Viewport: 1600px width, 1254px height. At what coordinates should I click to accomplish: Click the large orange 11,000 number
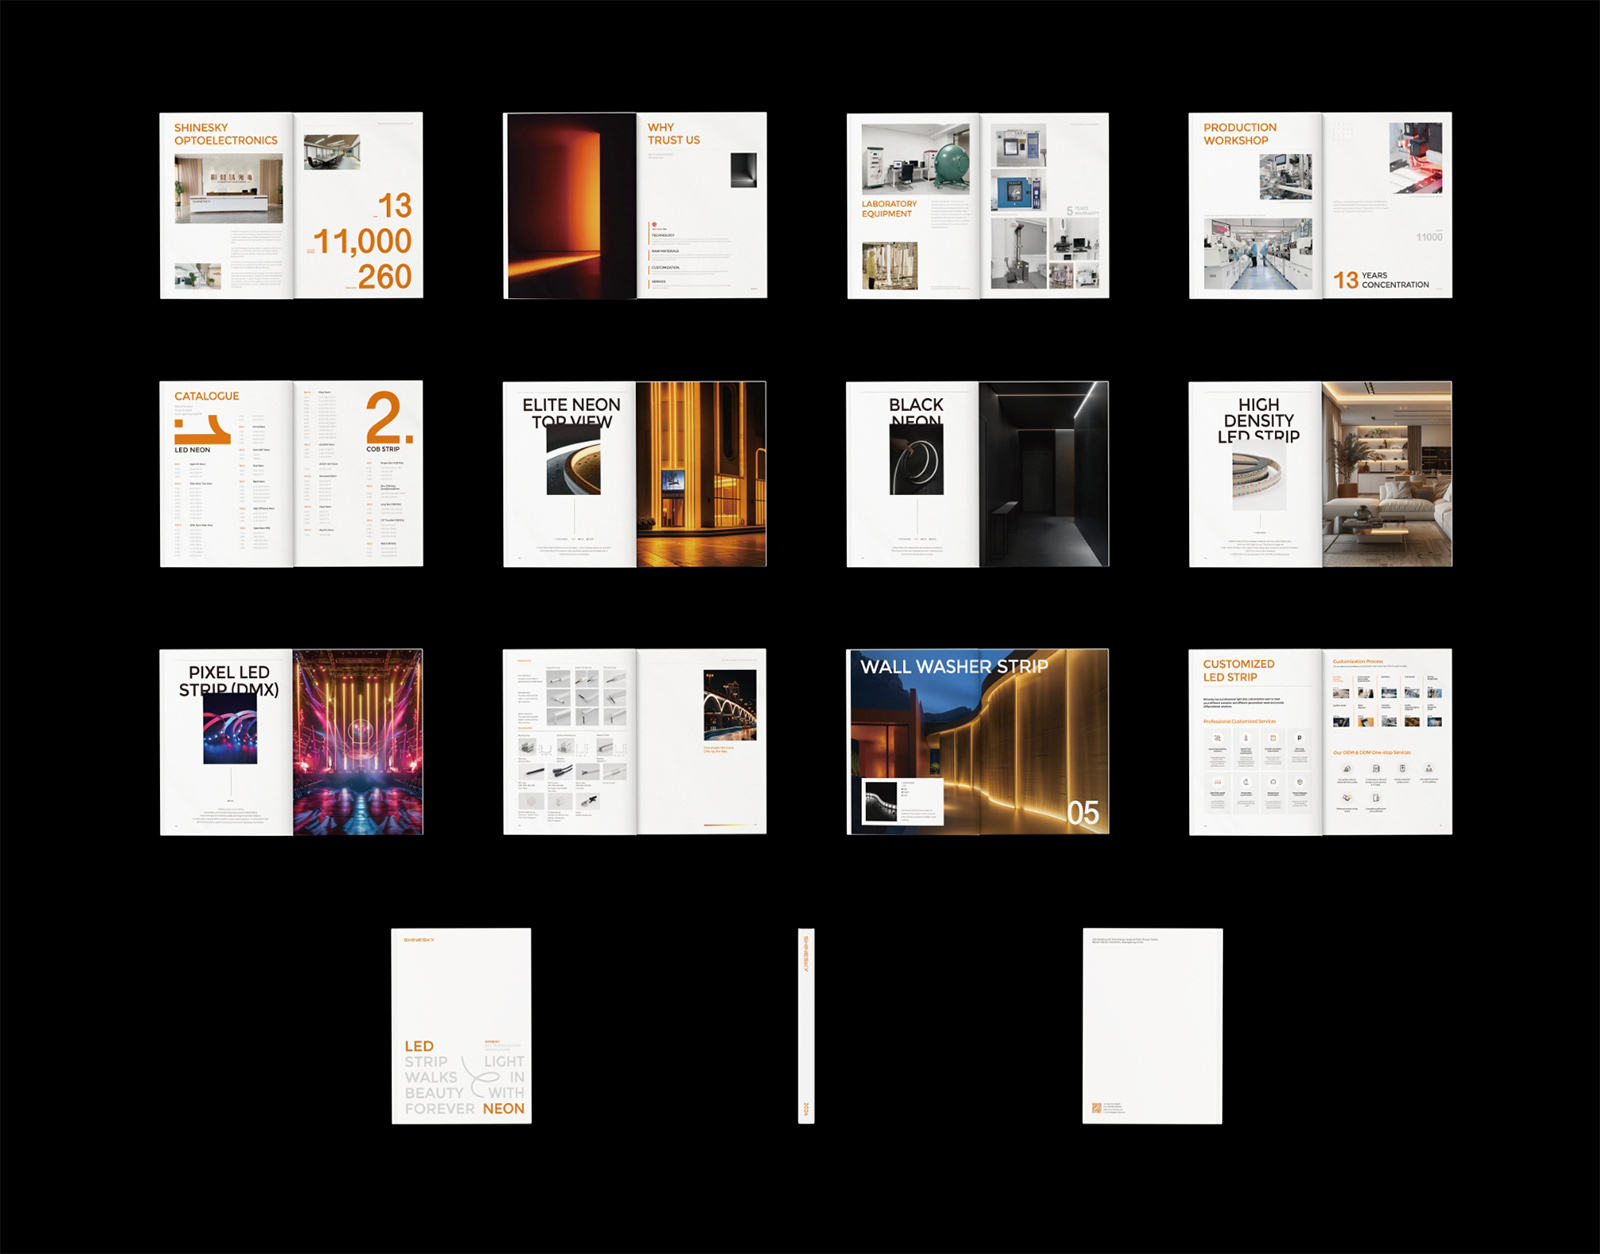pos(362,241)
